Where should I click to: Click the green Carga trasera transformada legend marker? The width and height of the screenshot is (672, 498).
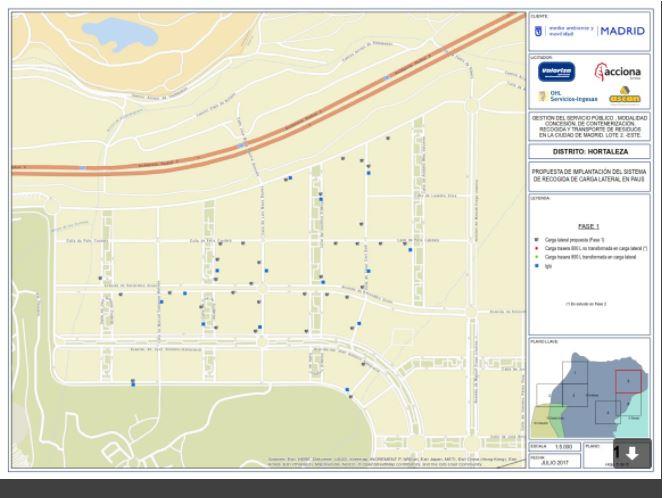(x=536, y=257)
